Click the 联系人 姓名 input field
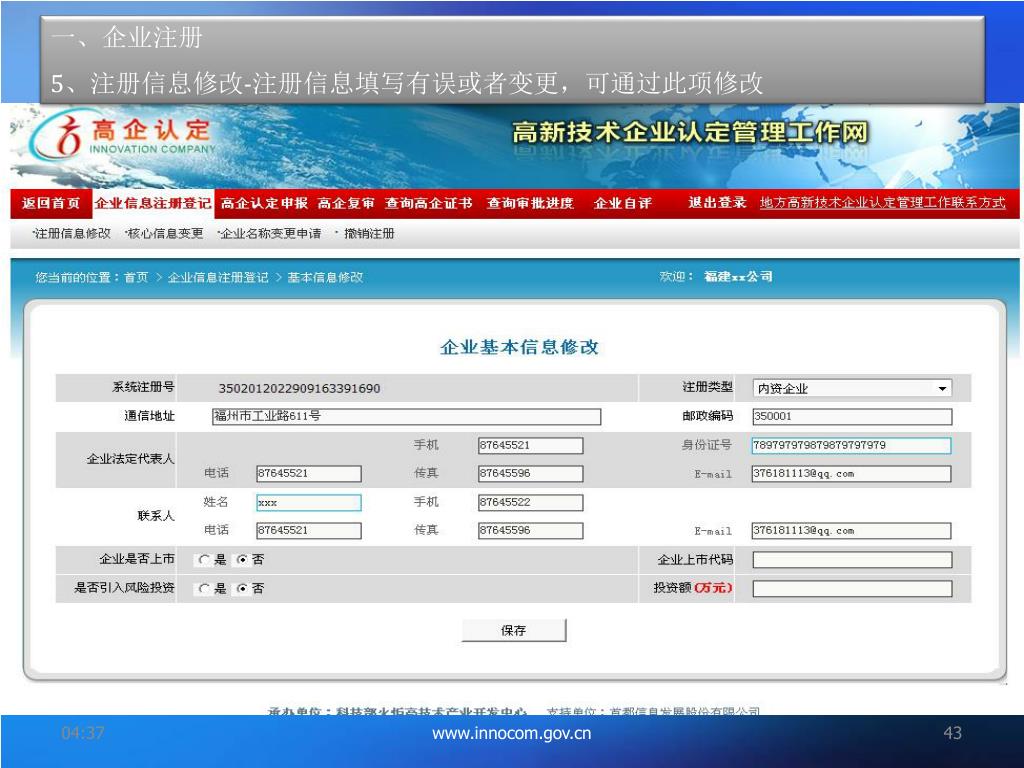Screen dimensions: 1024x768 (308, 503)
